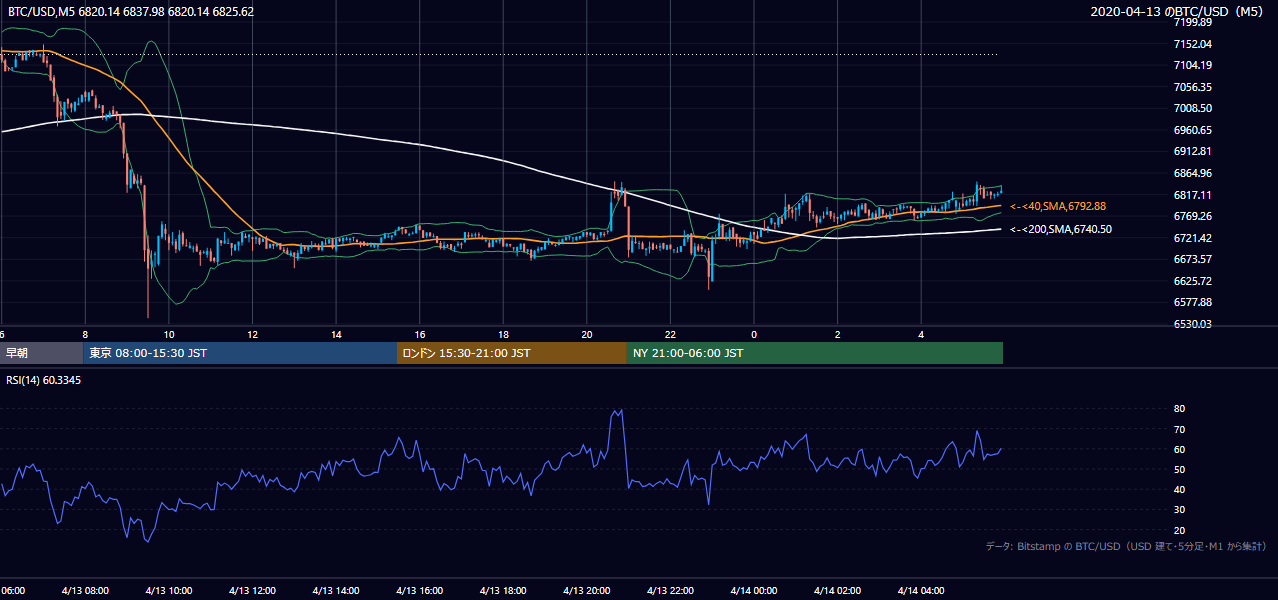1278x600 pixels.
Task: Click hour tick 10 below the price chart
Action: click(169, 335)
